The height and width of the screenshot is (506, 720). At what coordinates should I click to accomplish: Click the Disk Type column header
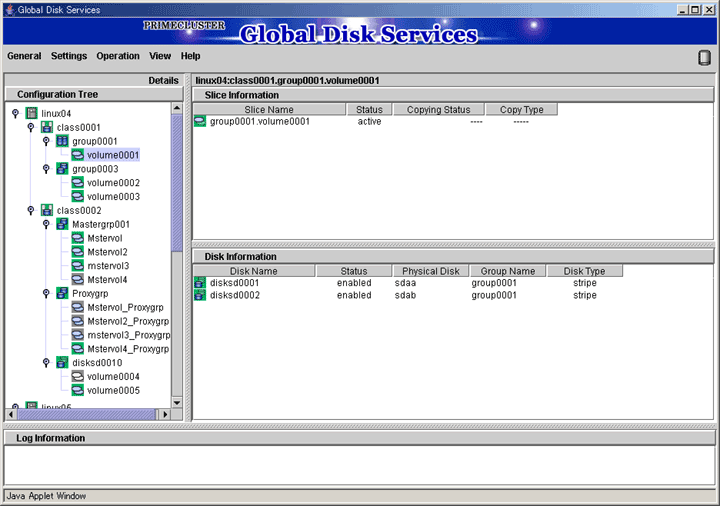(585, 271)
